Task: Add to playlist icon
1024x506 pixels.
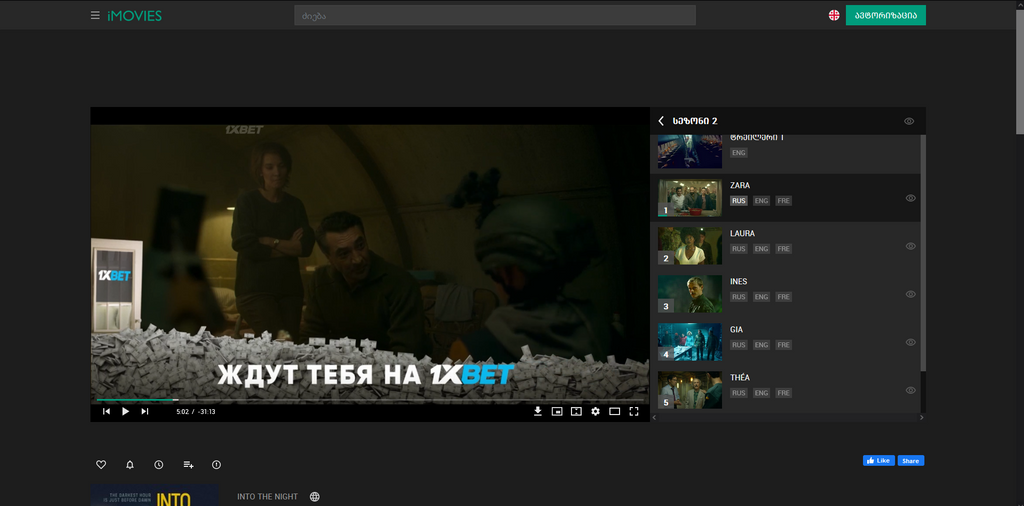Action: coord(188,465)
